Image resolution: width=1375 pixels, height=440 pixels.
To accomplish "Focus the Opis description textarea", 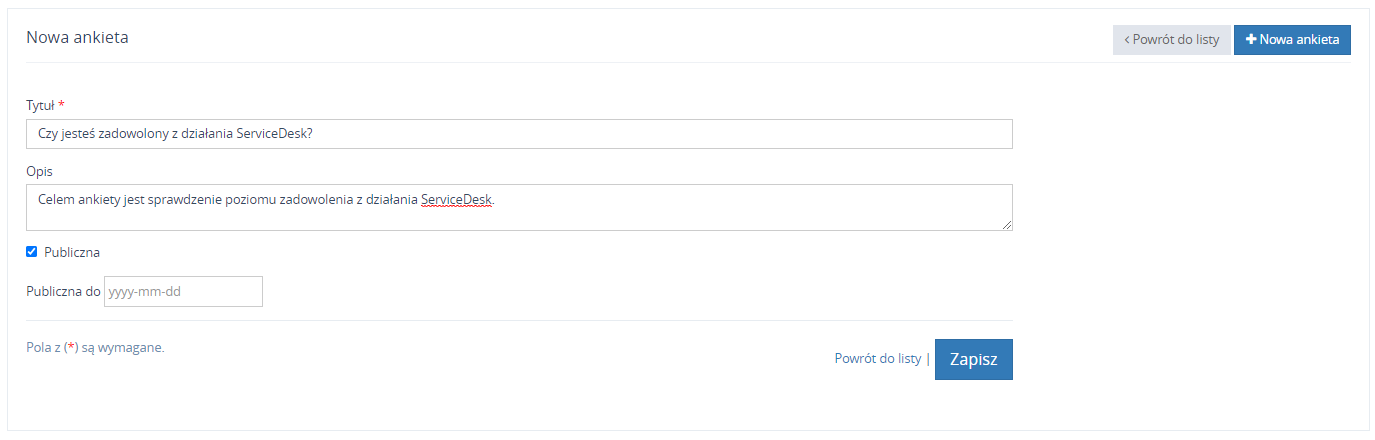I will pyautogui.click(x=519, y=207).
